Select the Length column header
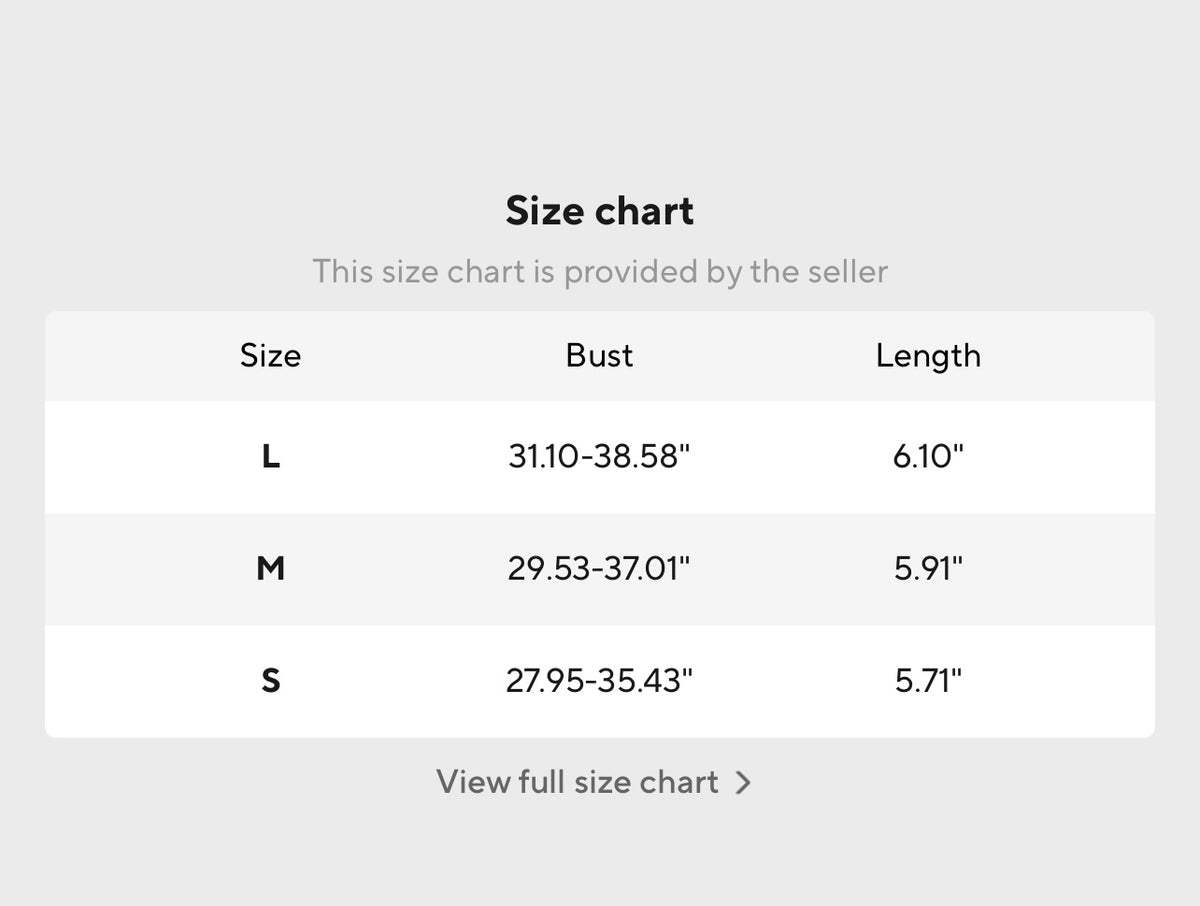Screen dimensions: 1200x906 tap(928, 356)
